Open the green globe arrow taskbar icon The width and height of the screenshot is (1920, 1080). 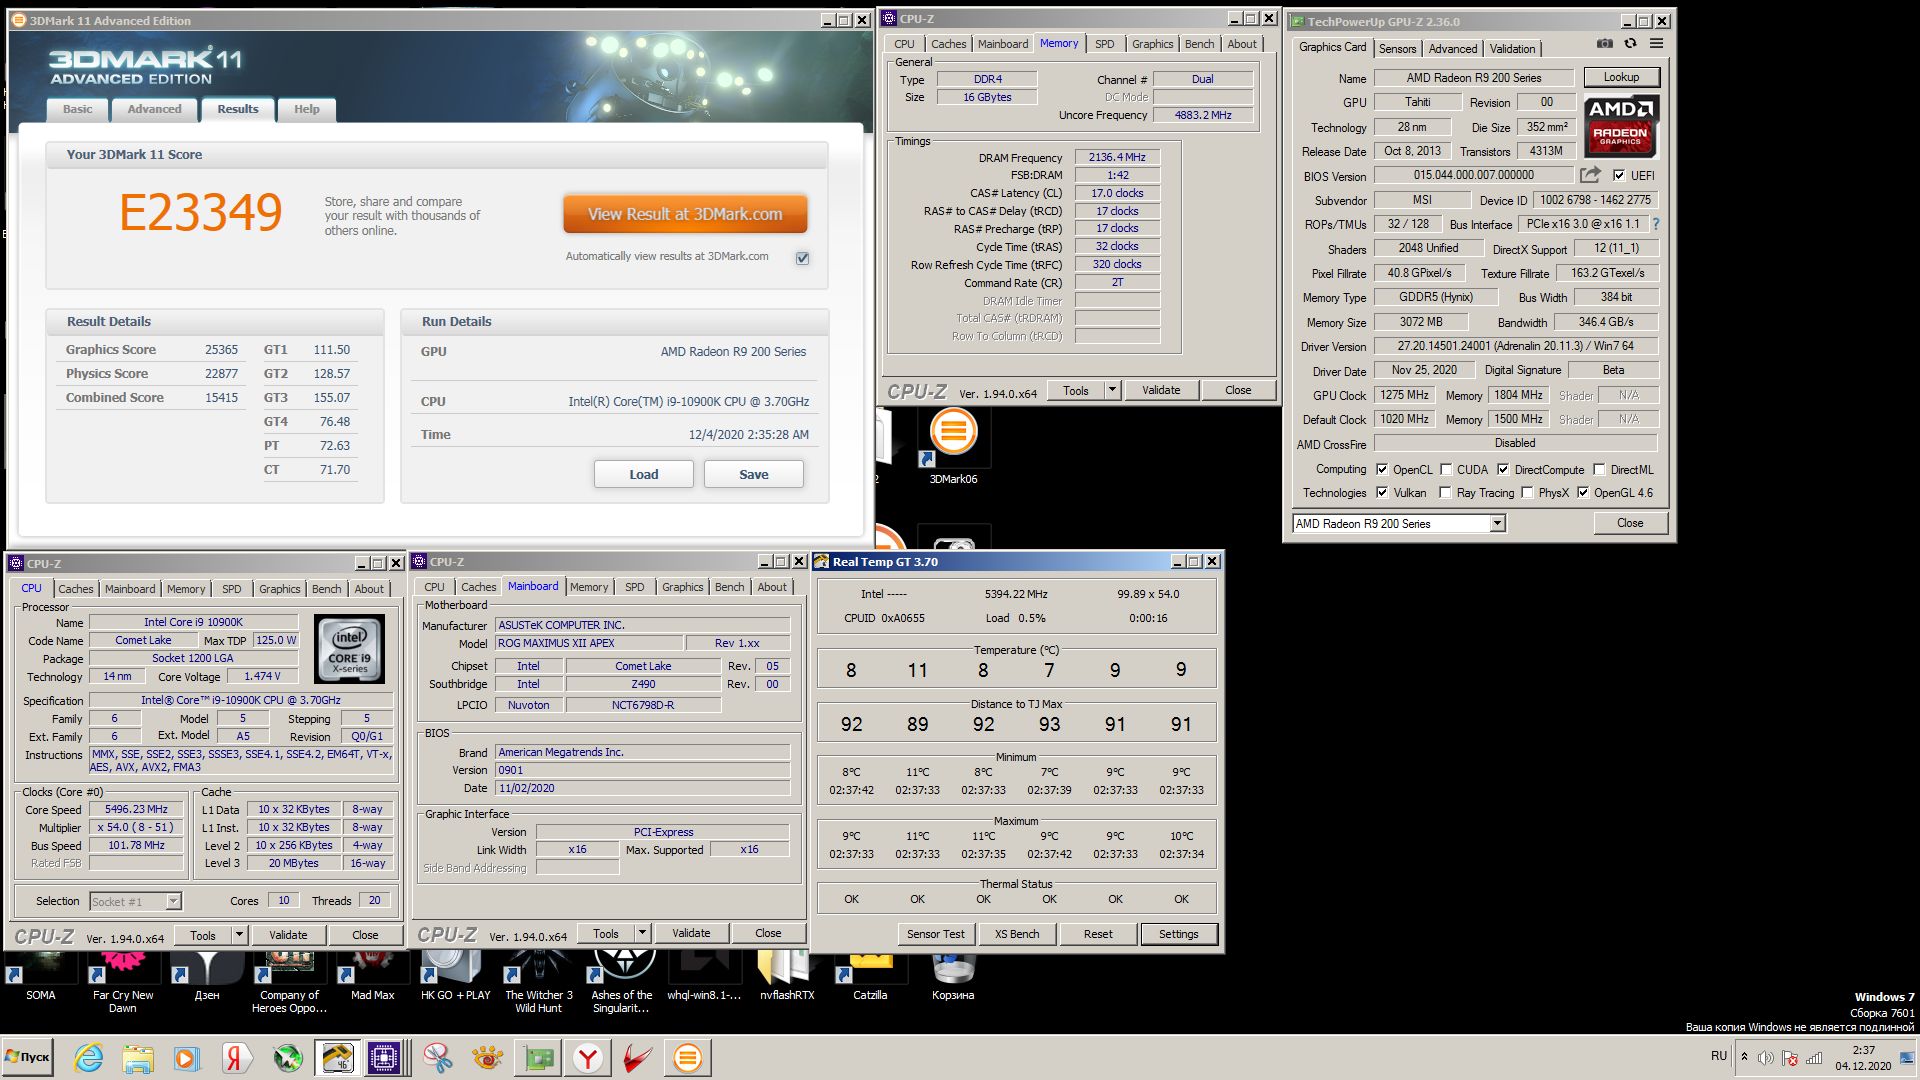[287, 1058]
